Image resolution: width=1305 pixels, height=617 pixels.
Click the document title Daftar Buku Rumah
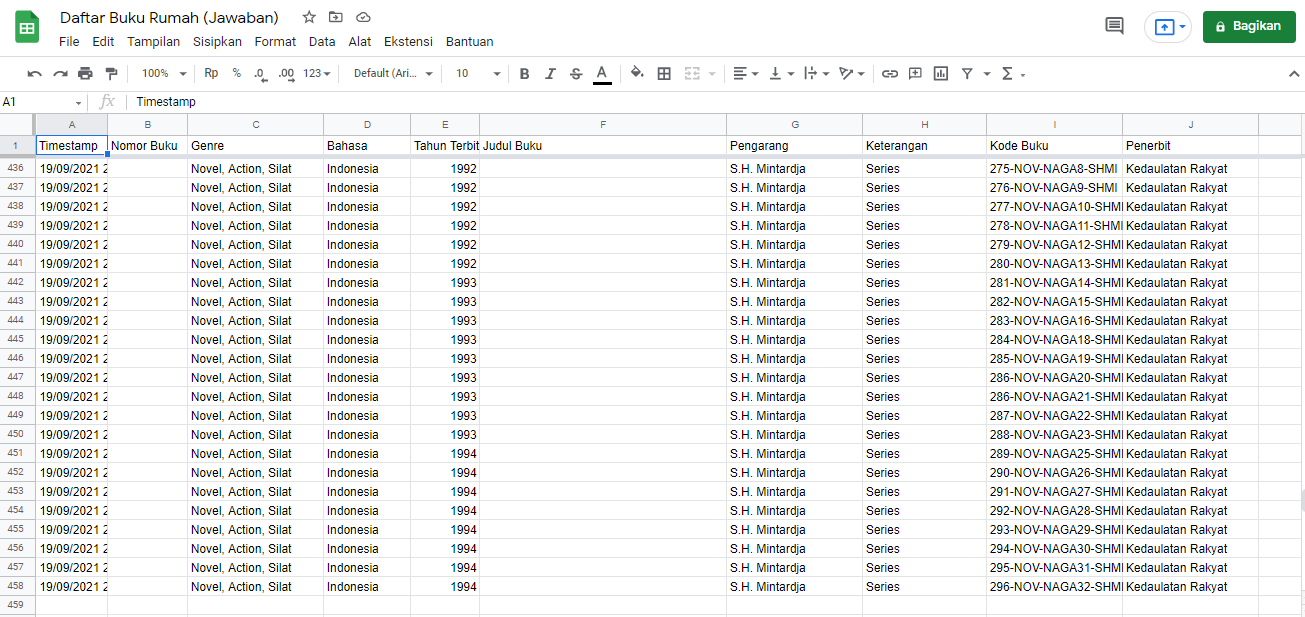(169, 17)
